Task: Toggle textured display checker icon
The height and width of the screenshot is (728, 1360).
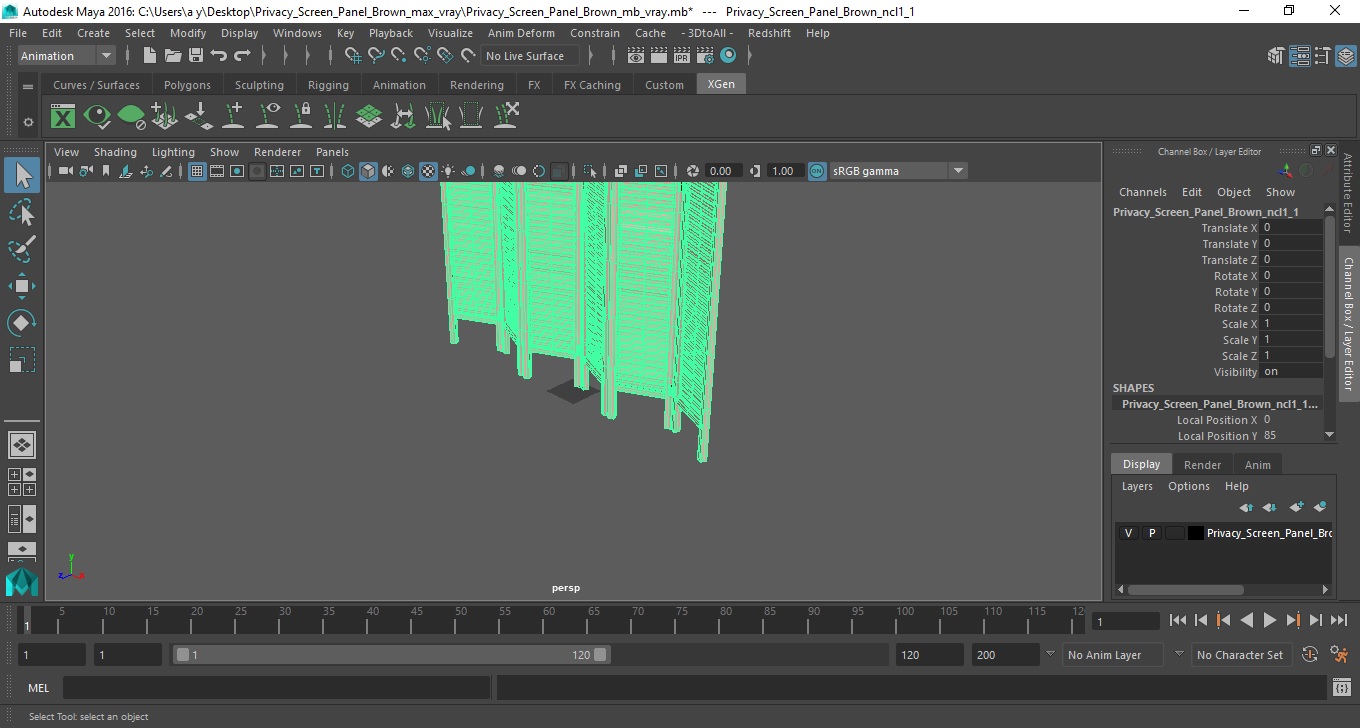Action: (428, 171)
